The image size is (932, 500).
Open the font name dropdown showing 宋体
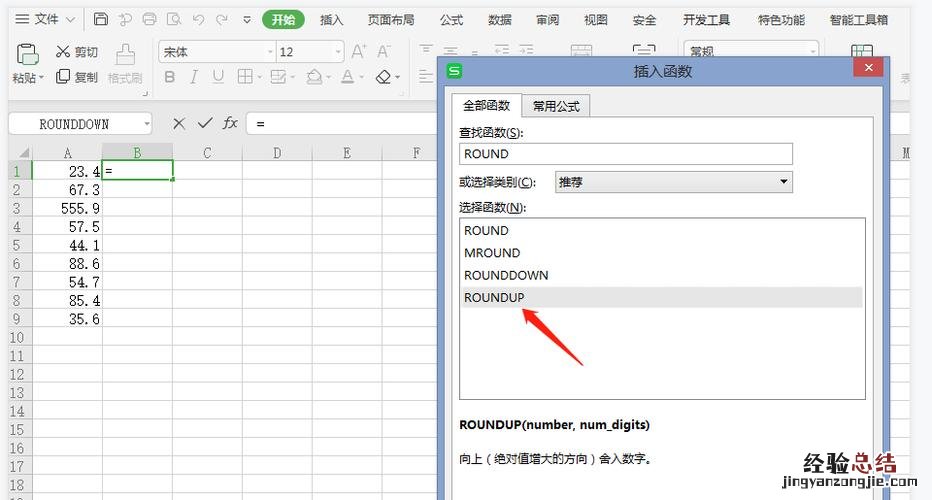pos(270,52)
